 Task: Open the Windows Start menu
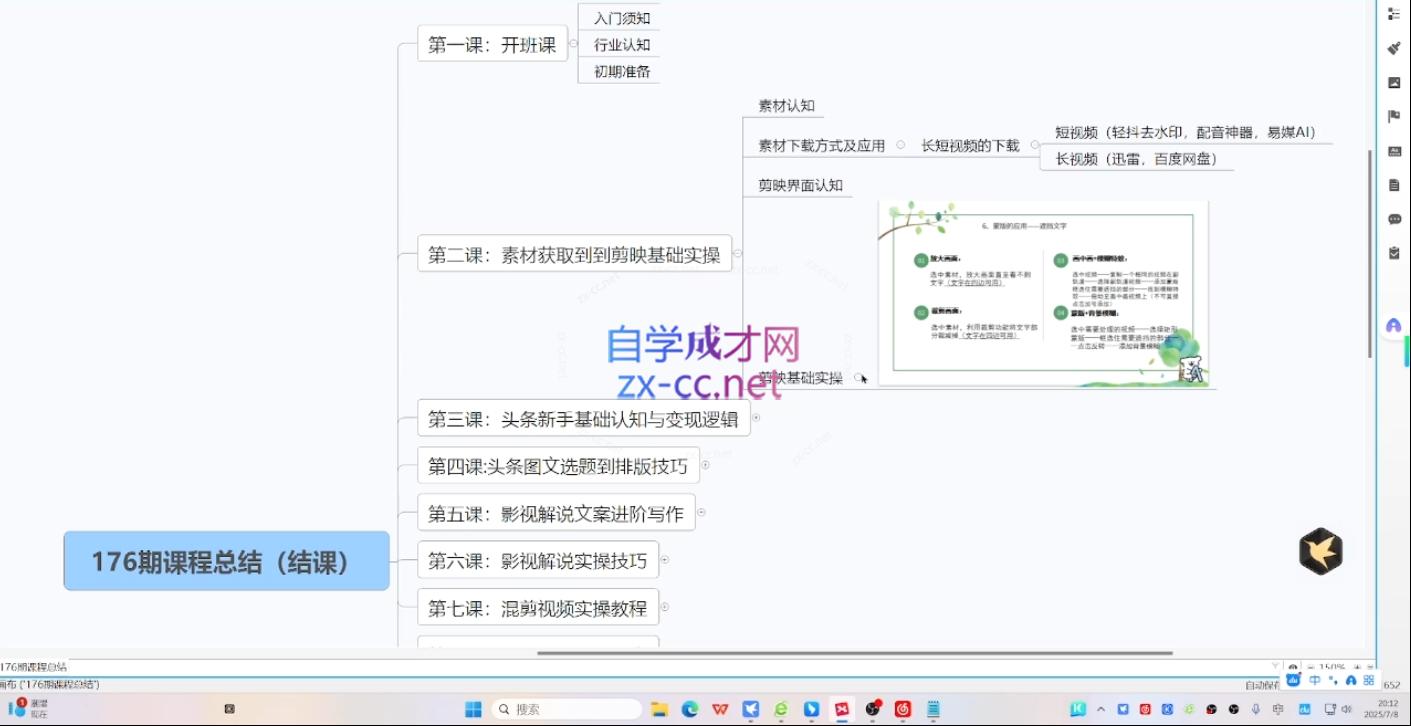(x=473, y=709)
